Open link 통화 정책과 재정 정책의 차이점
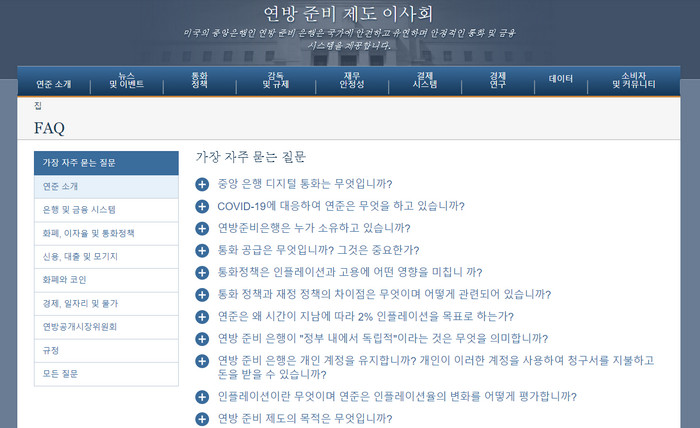The height and width of the screenshot is (428, 700). pos(384,295)
